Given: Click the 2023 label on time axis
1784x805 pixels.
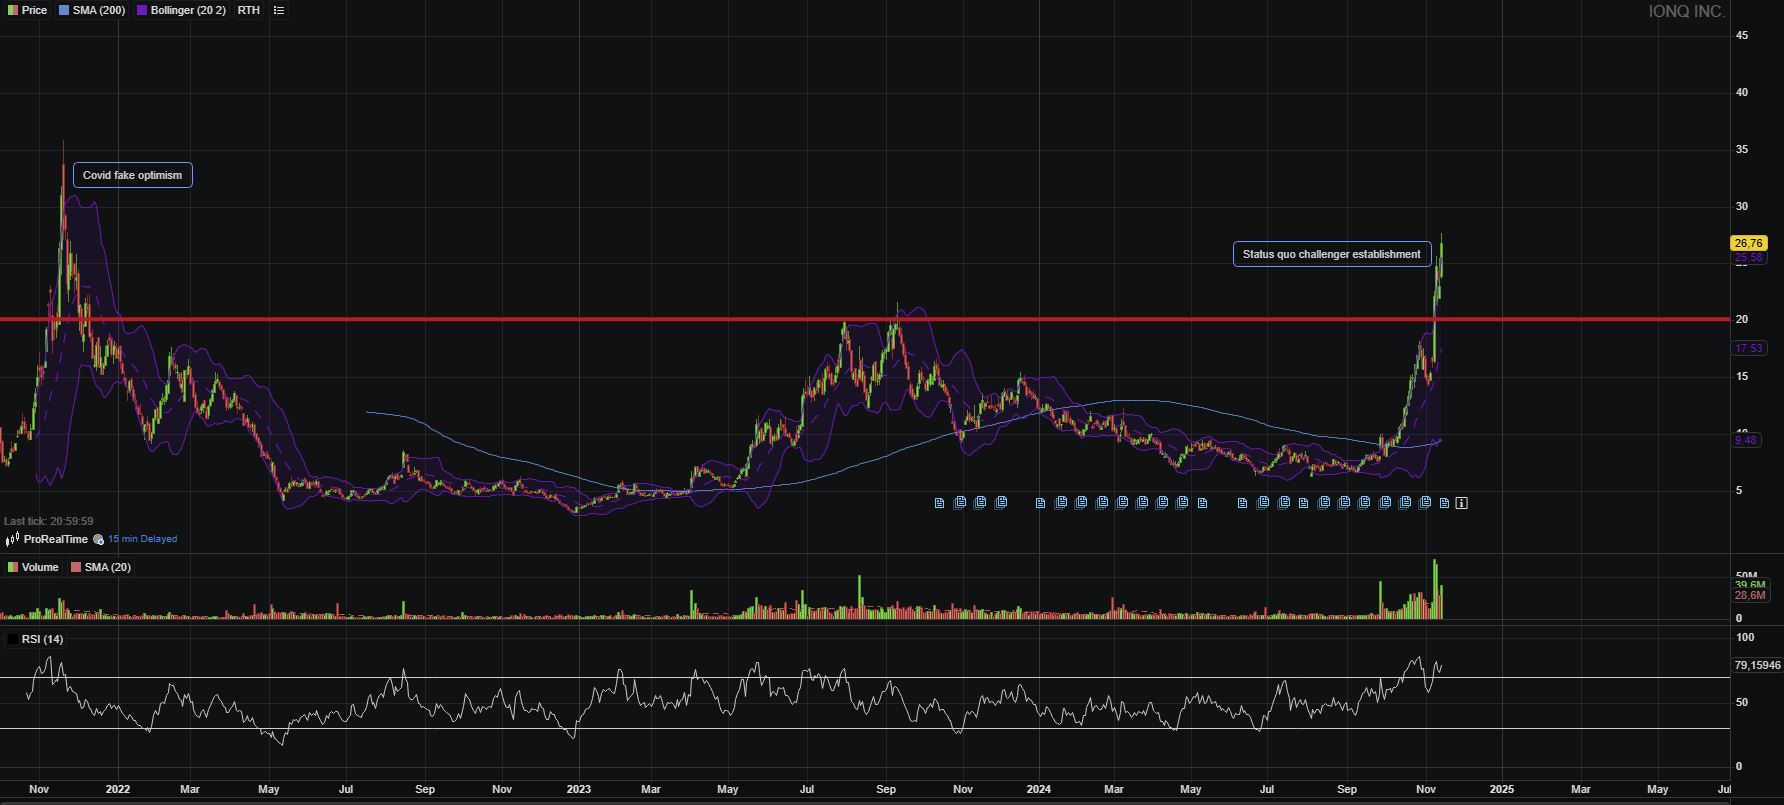Looking at the screenshot, I should point(579,789).
